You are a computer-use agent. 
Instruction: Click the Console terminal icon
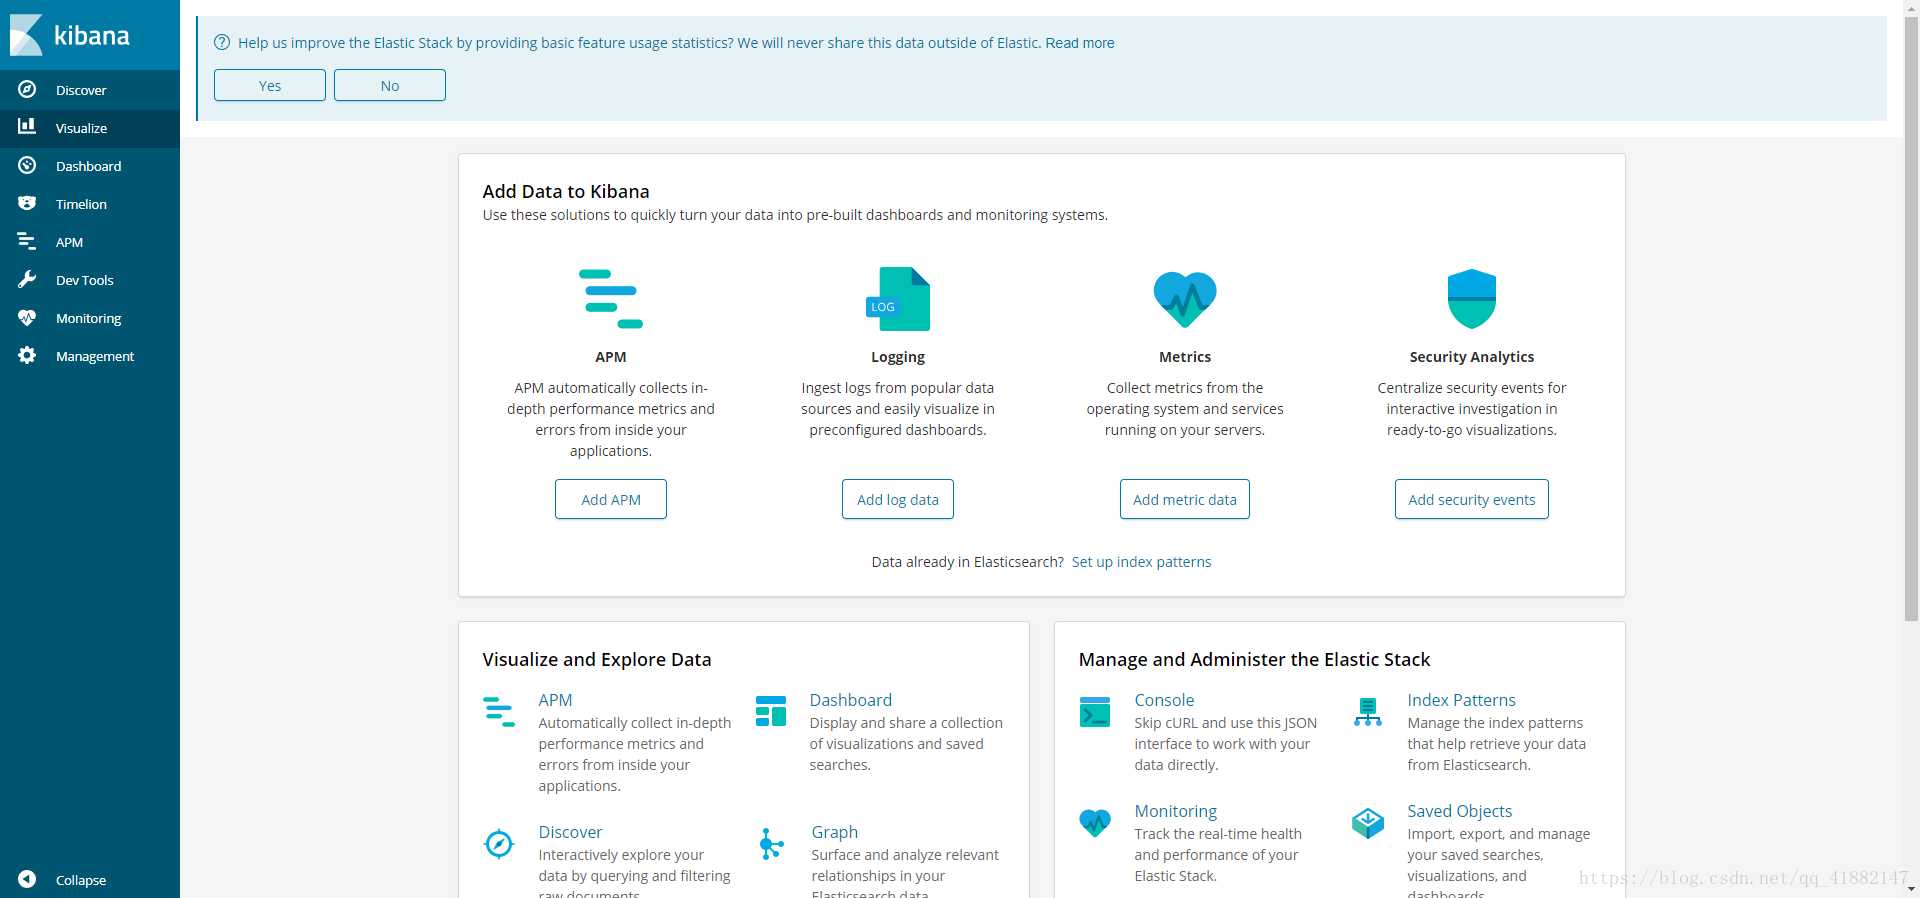click(x=1095, y=711)
